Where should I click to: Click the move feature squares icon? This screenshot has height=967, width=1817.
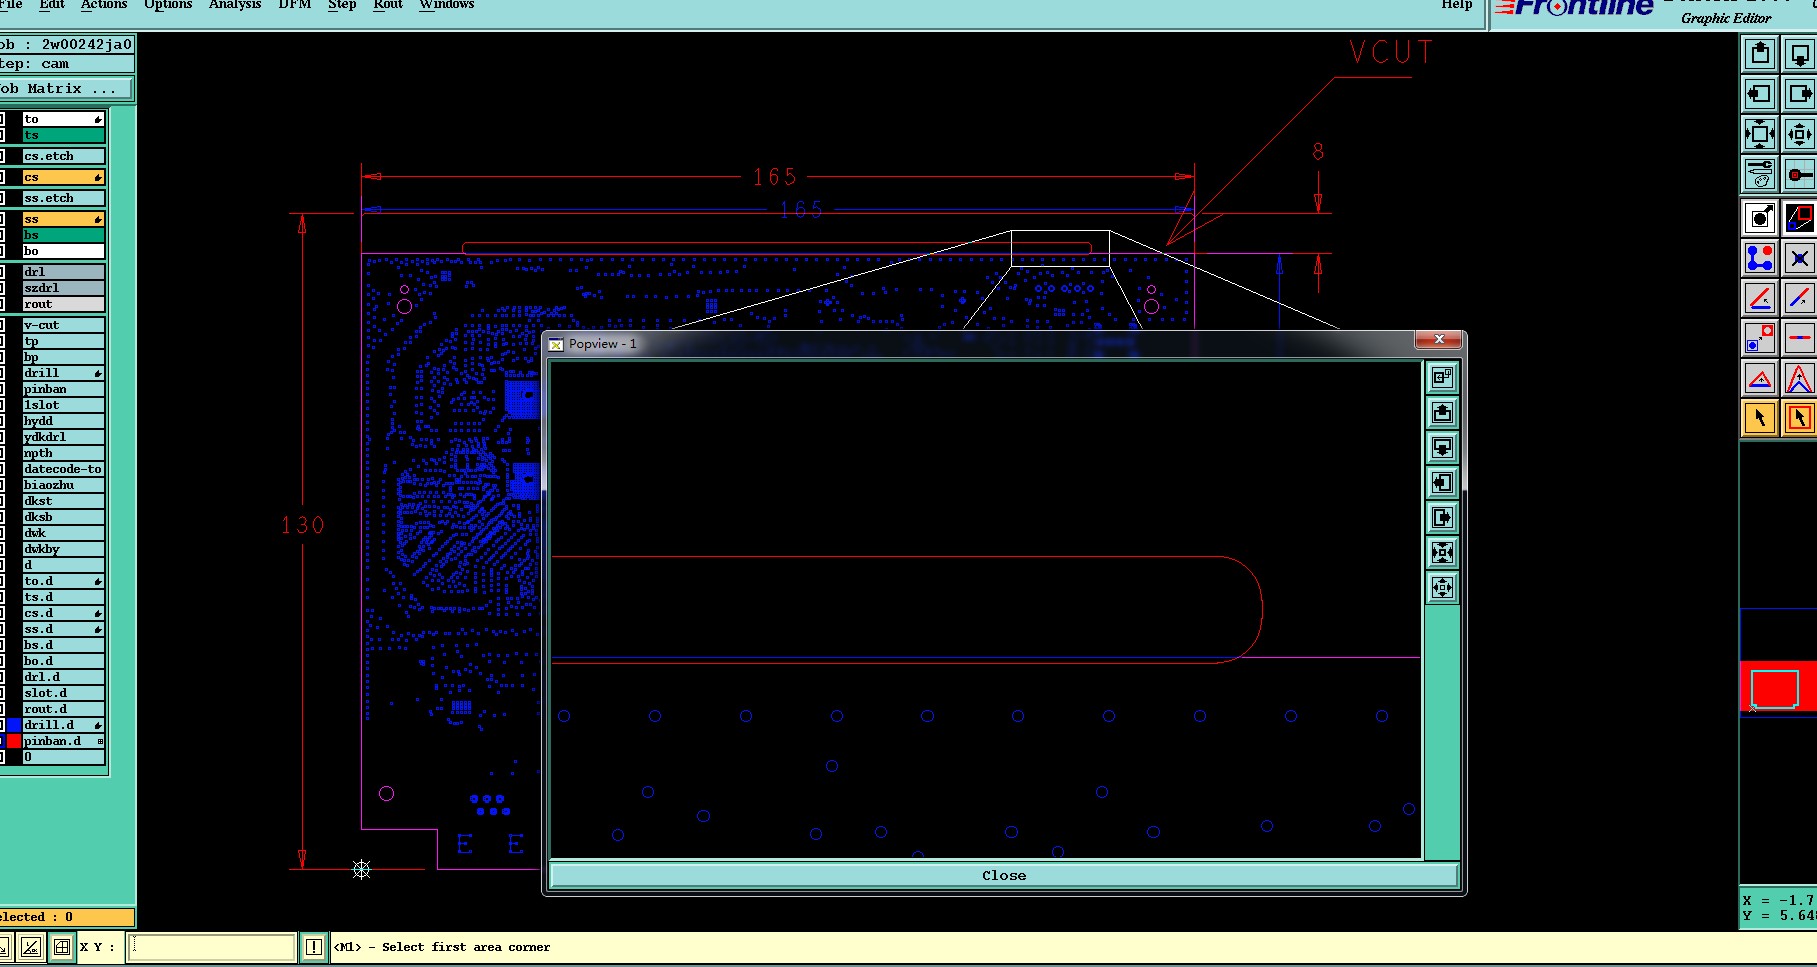[1760, 338]
